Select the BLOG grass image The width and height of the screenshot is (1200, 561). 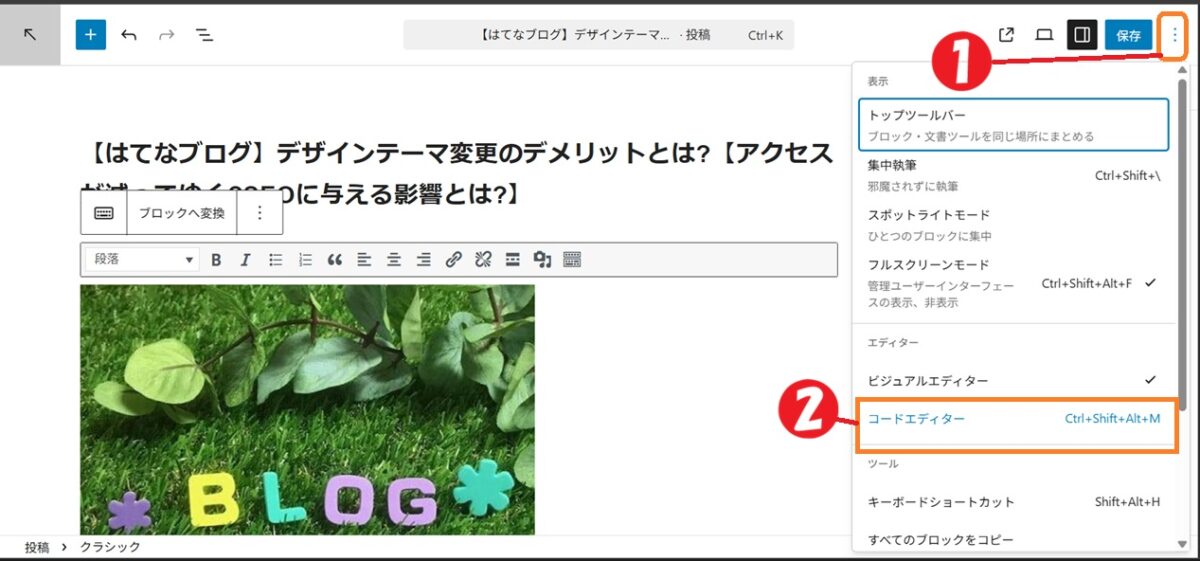pos(307,409)
